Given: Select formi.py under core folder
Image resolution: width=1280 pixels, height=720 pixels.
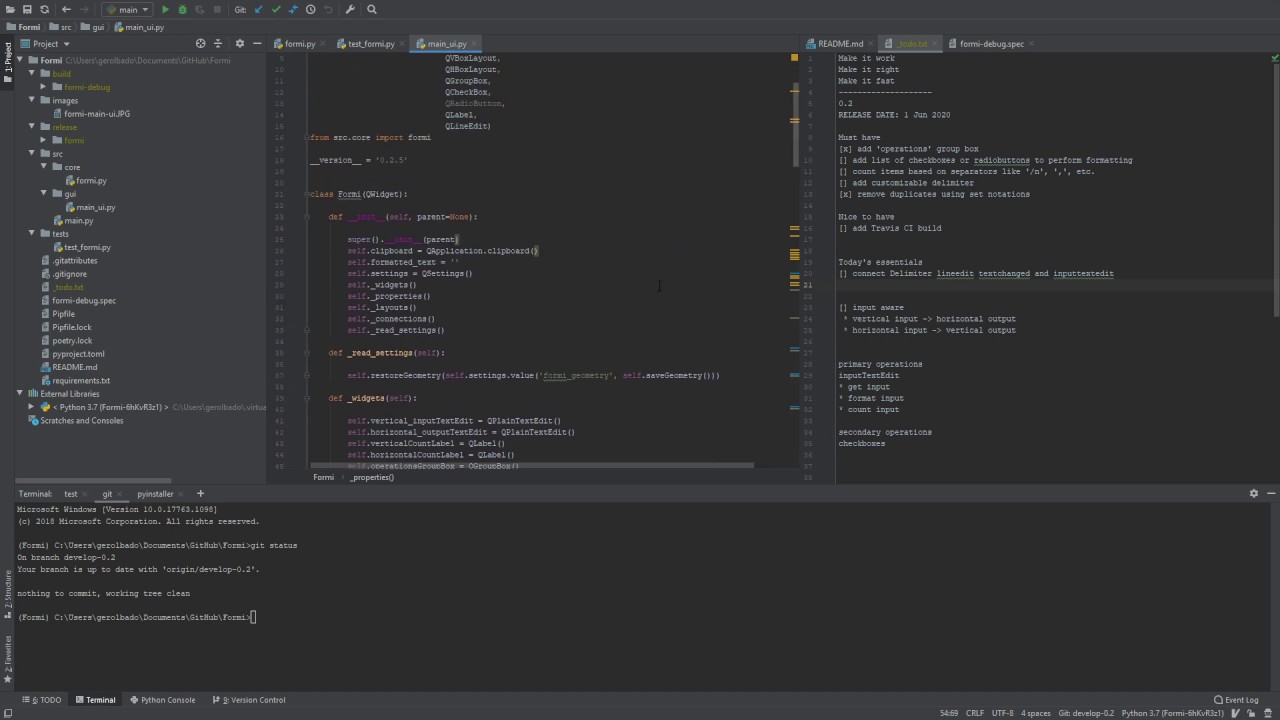Looking at the screenshot, I should click(x=90, y=181).
